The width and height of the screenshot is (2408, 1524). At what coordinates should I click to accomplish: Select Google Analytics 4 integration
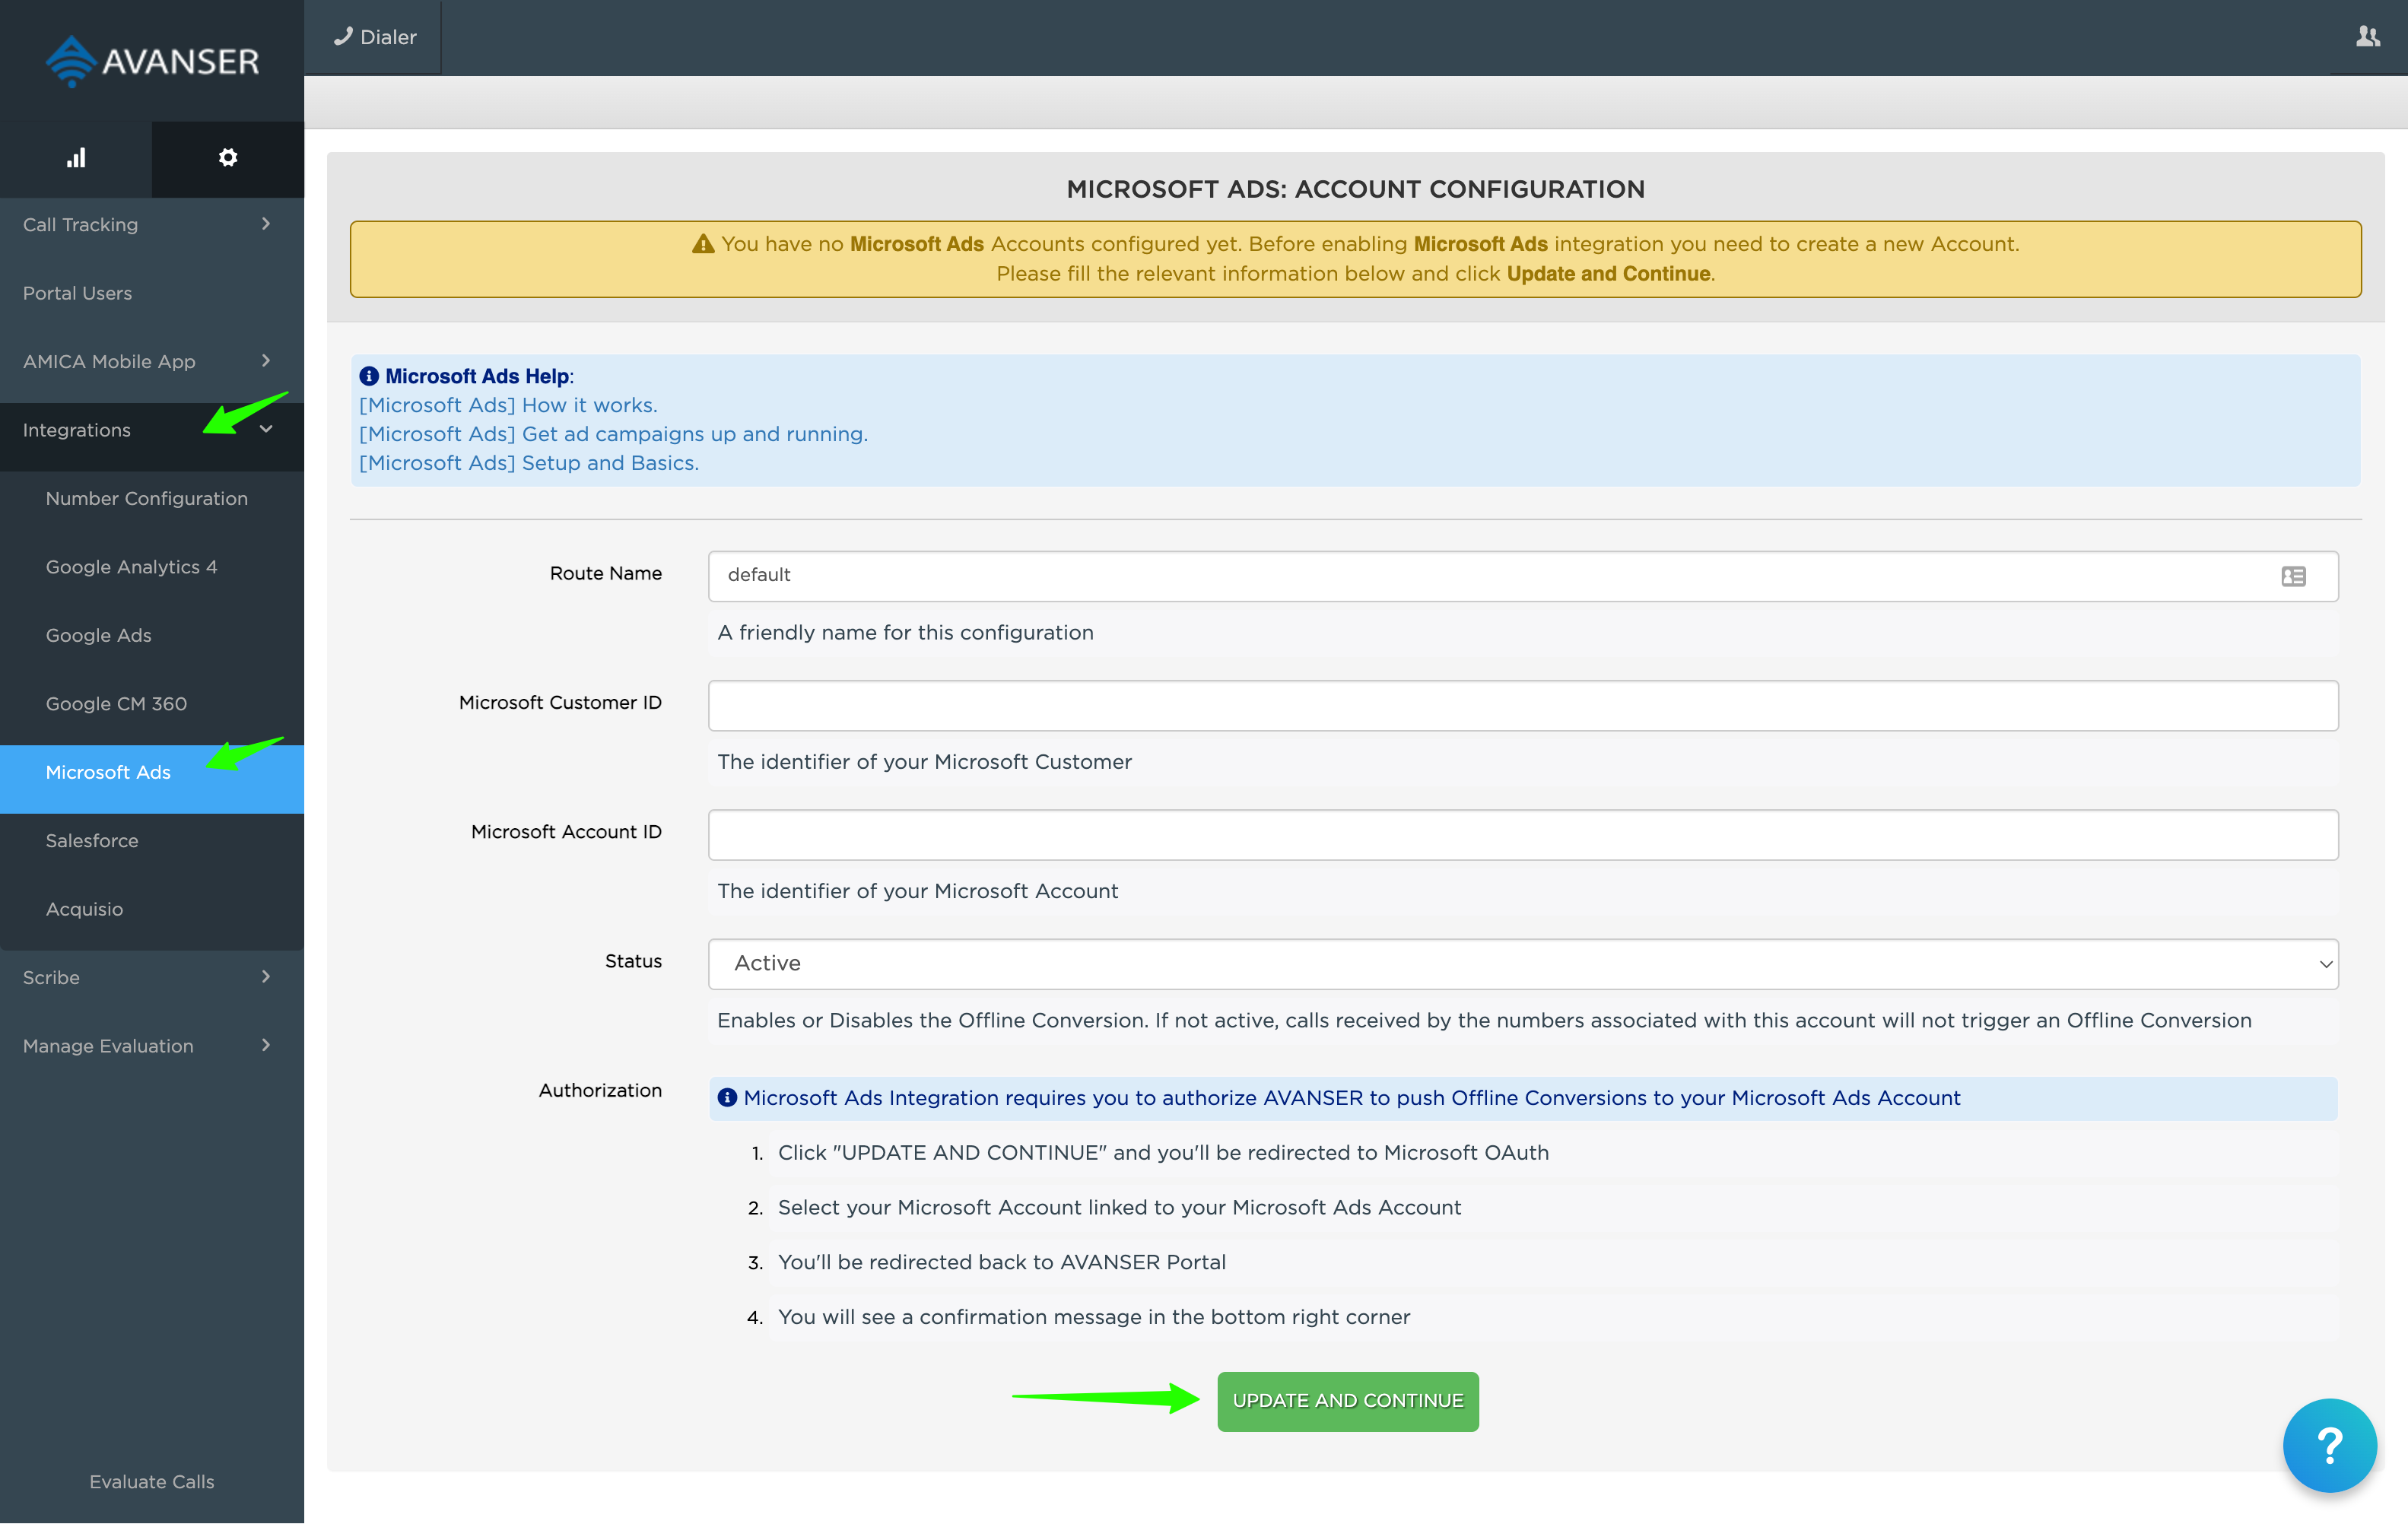(x=131, y=567)
